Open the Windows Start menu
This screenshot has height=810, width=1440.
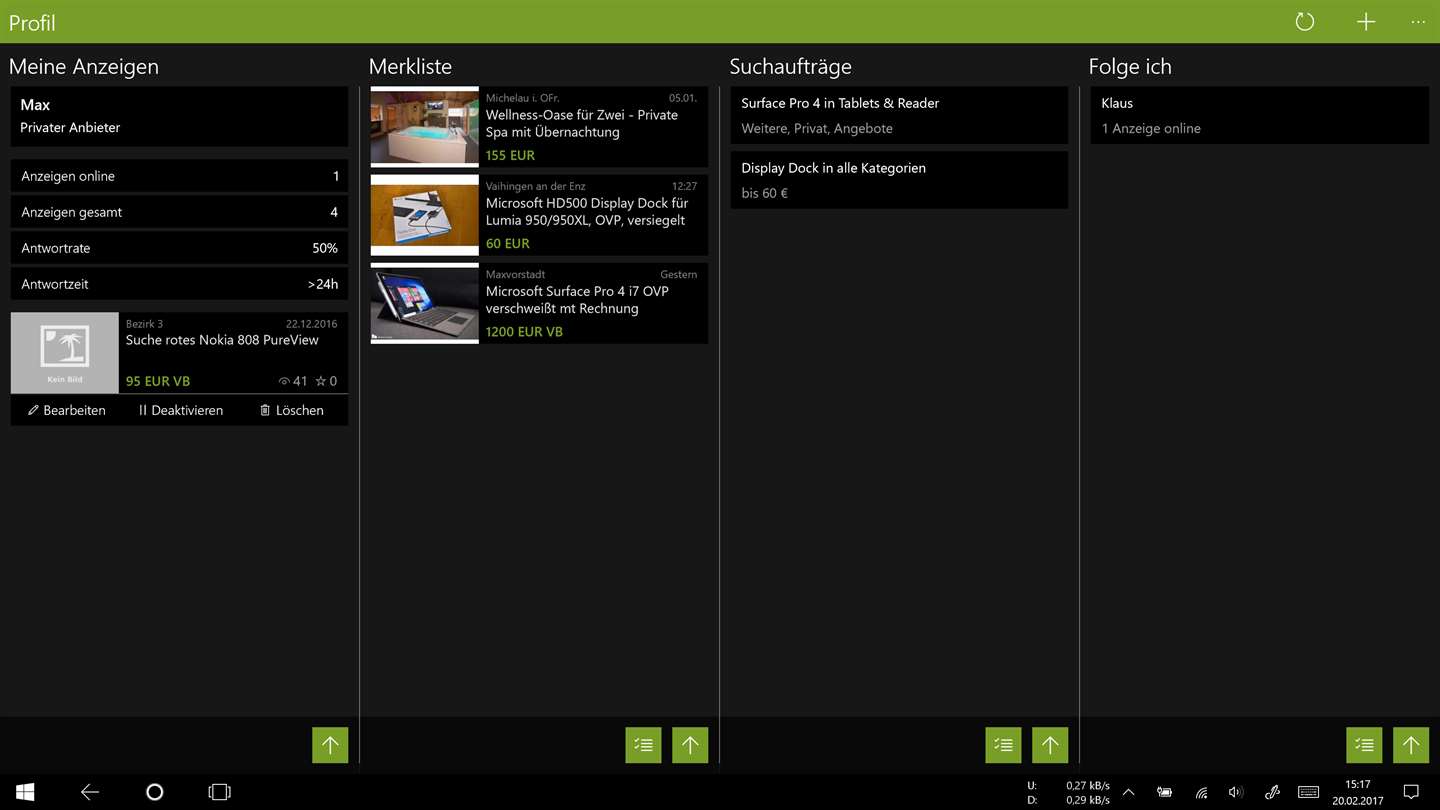tap(25, 792)
